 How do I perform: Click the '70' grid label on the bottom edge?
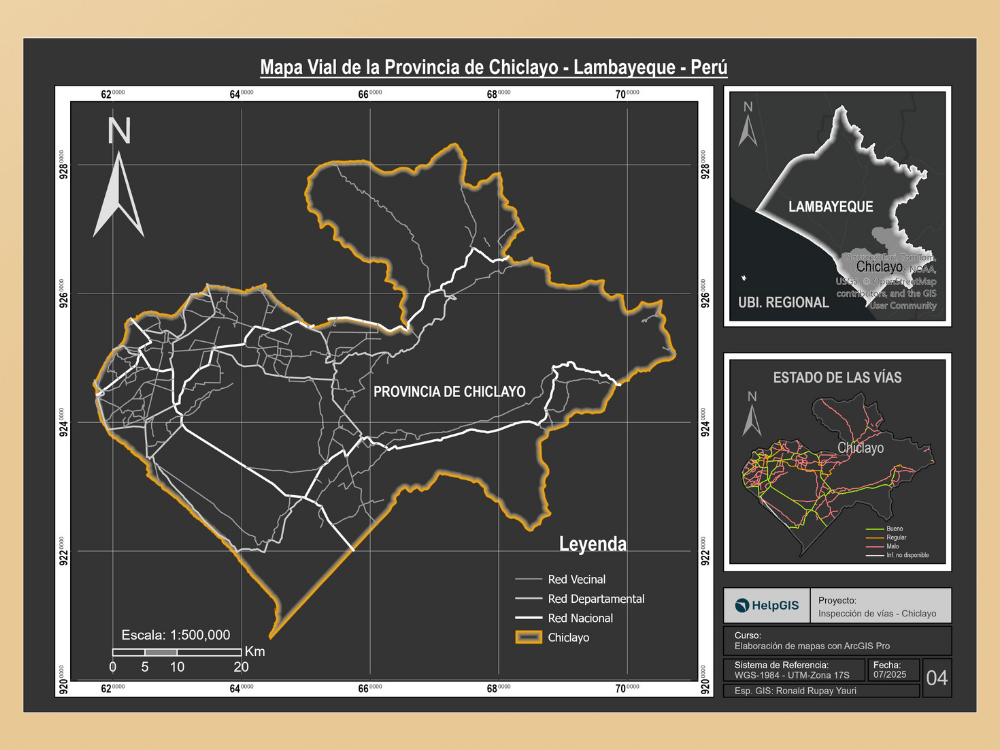[627, 688]
